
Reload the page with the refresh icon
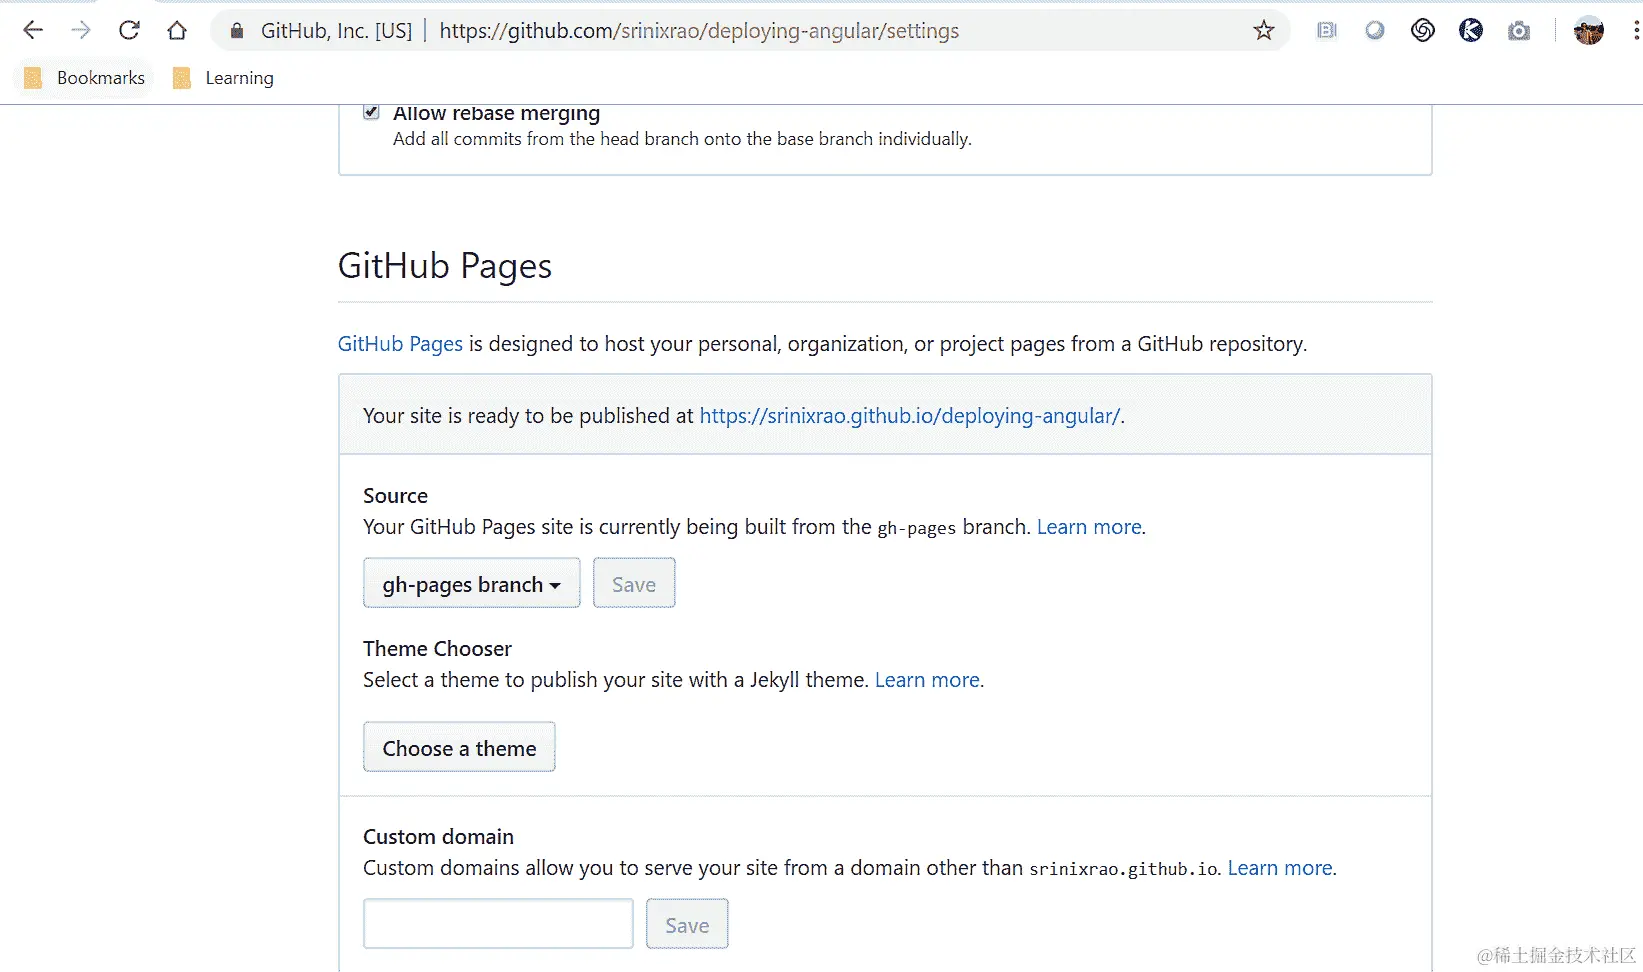pos(129,31)
